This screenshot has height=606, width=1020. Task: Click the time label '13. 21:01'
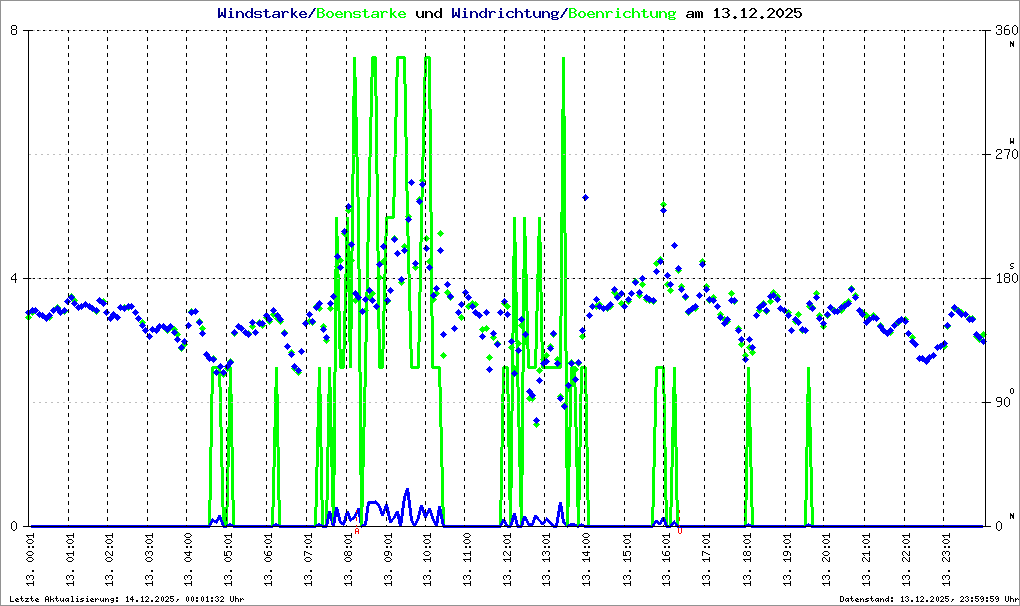pos(866,559)
